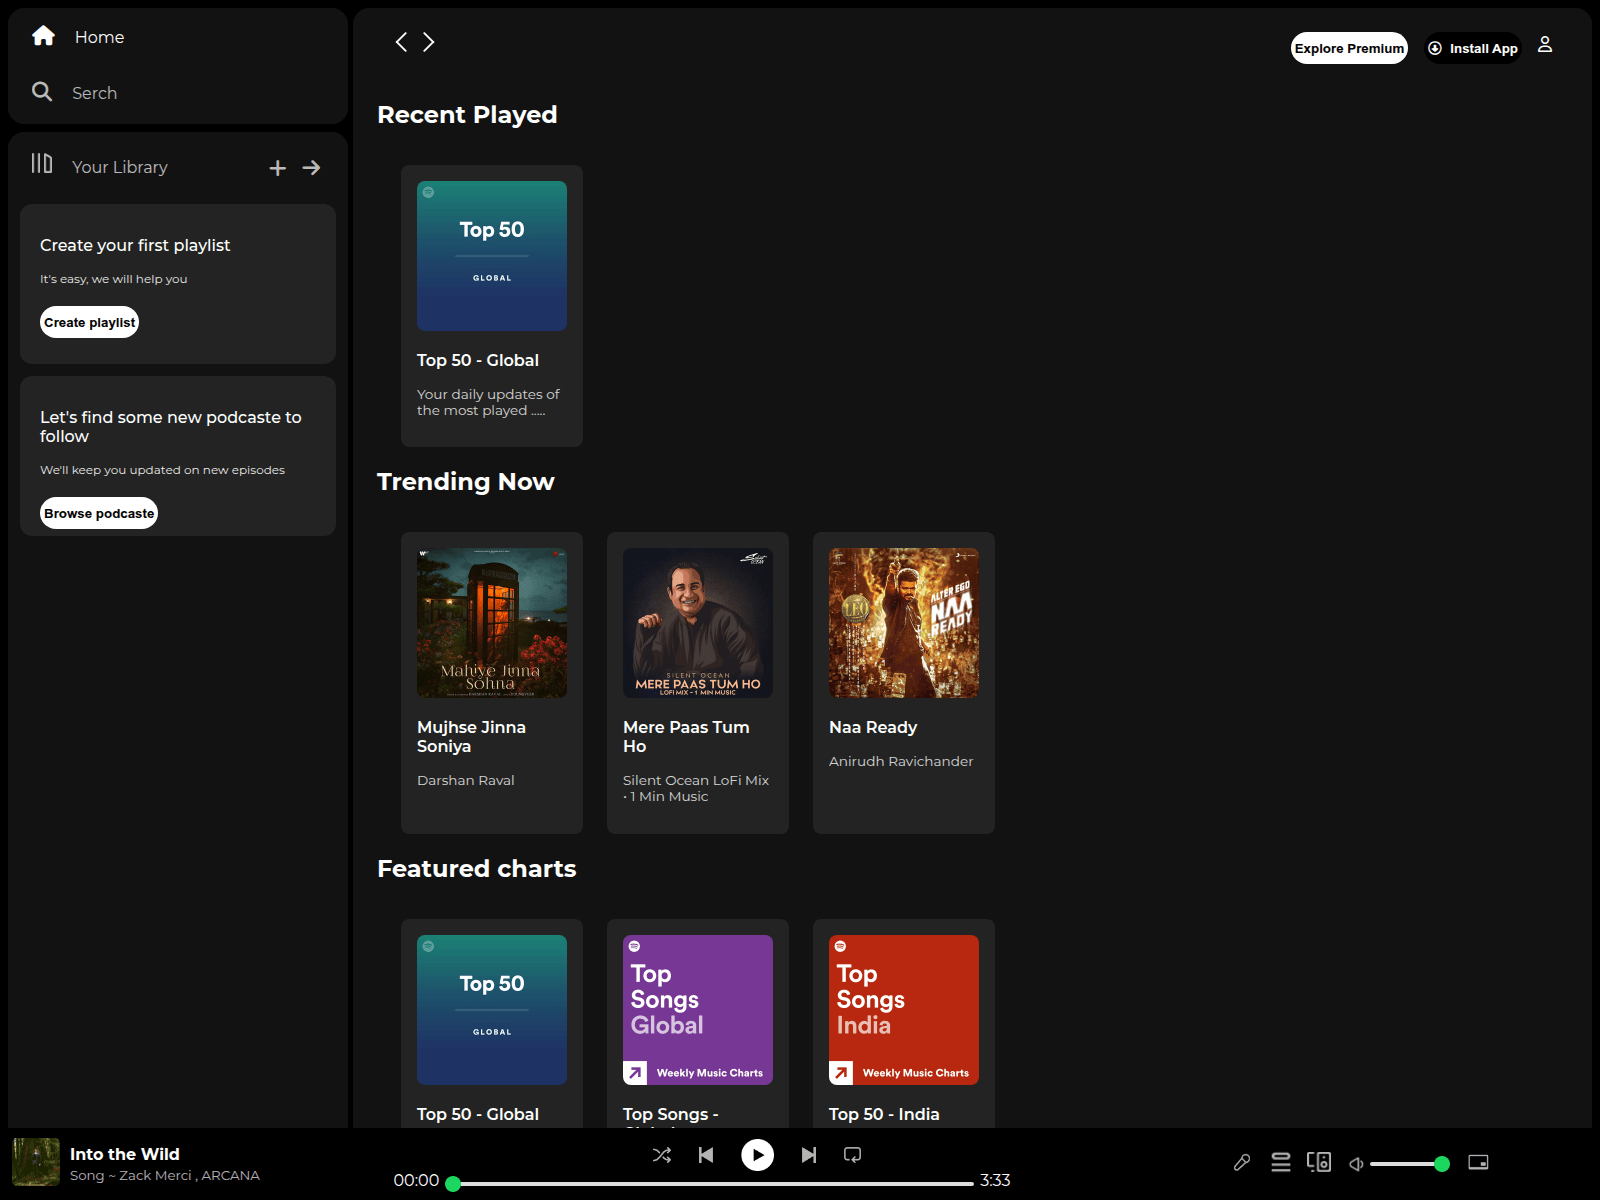Open Top Songs Global purple cover
This screenshot has width=1600, height=1200.
point(698,1010)
